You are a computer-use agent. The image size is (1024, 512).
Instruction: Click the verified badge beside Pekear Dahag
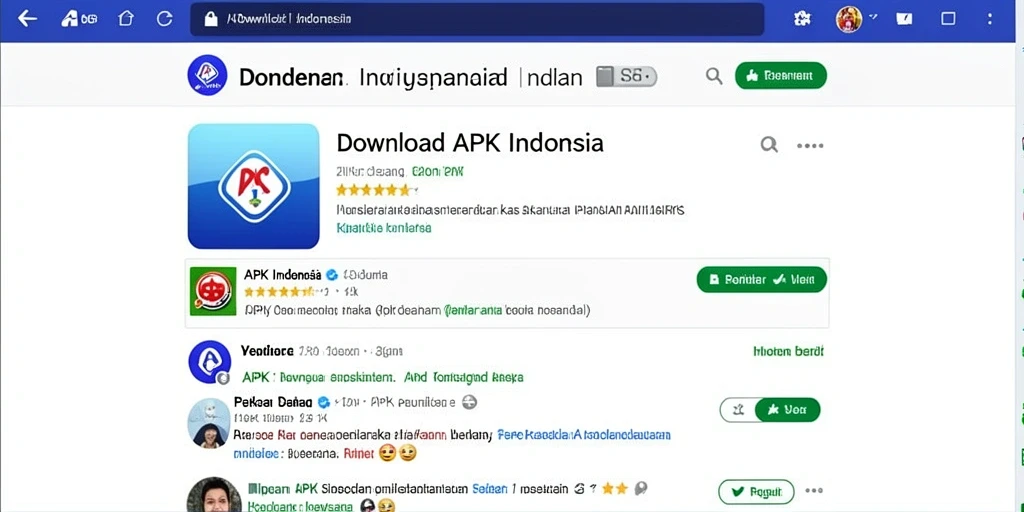(323, 402)
